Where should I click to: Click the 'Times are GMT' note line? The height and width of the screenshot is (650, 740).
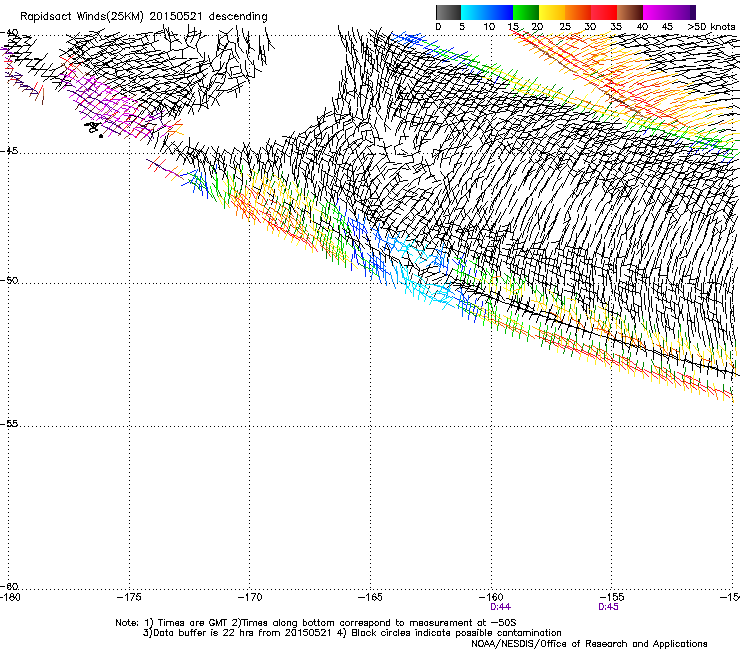316,623
